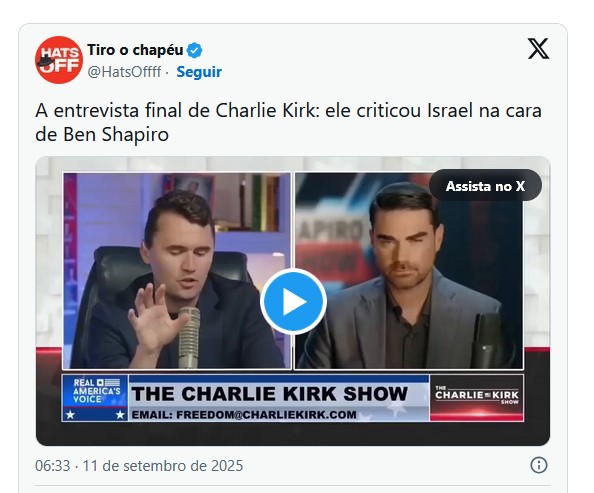The width and height of the screenshot is (594, 493).
Task: Click the Ben Shapiro text in the tweet
Action: tap(116, 135)
